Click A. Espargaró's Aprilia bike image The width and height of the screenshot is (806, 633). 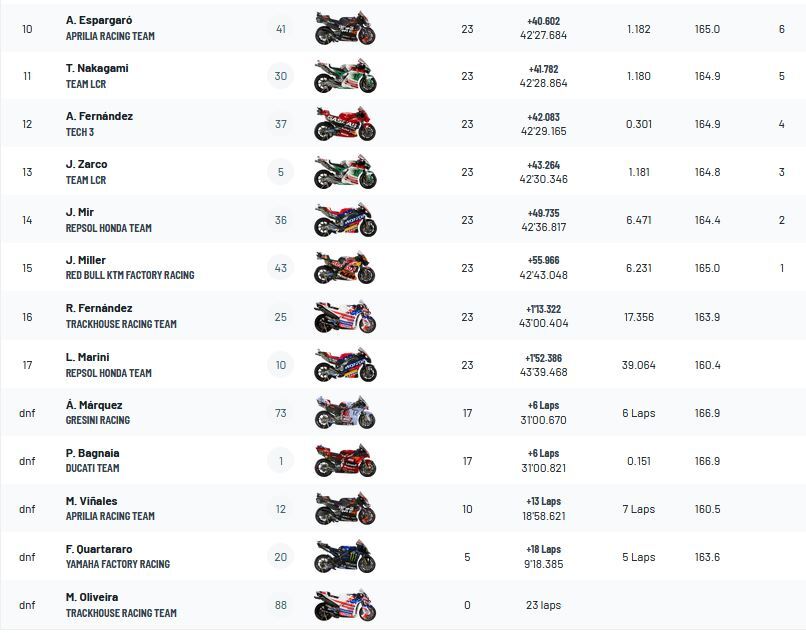(345, 29)
